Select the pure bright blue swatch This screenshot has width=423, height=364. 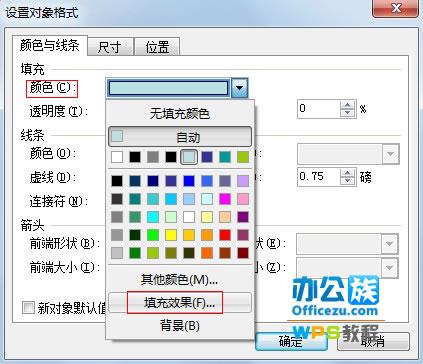coord(189,181)
